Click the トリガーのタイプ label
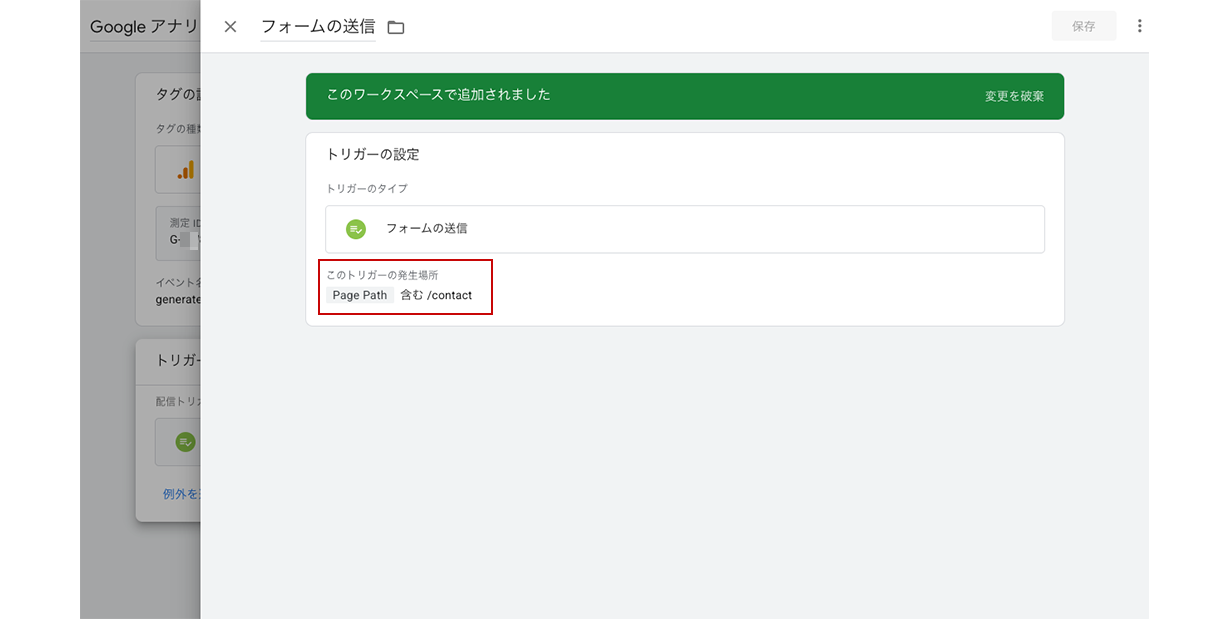Image resolution: width=1228 pixels, height=619 pixels. point(367,188)
